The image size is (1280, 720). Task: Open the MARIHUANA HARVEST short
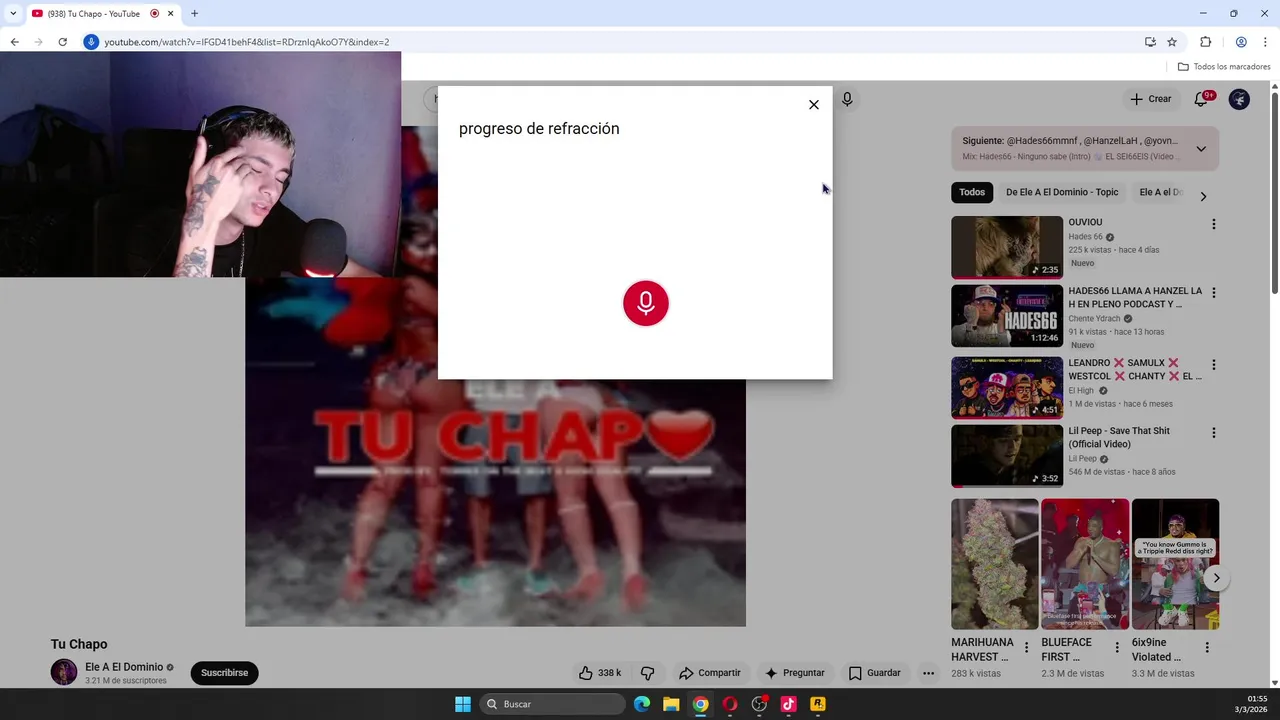995,564
